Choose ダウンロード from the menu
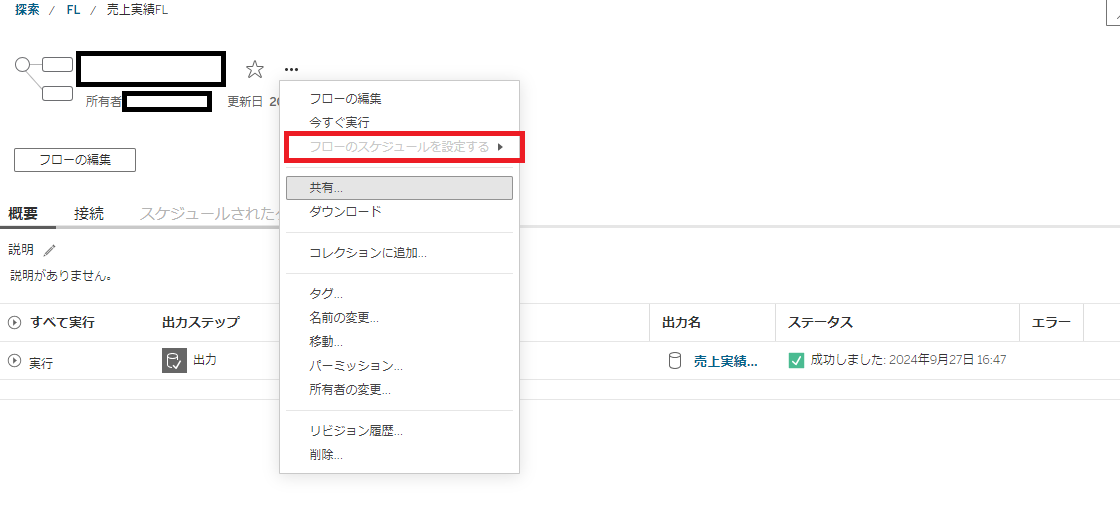This screenshot has height=514, width=1120. 399,211
